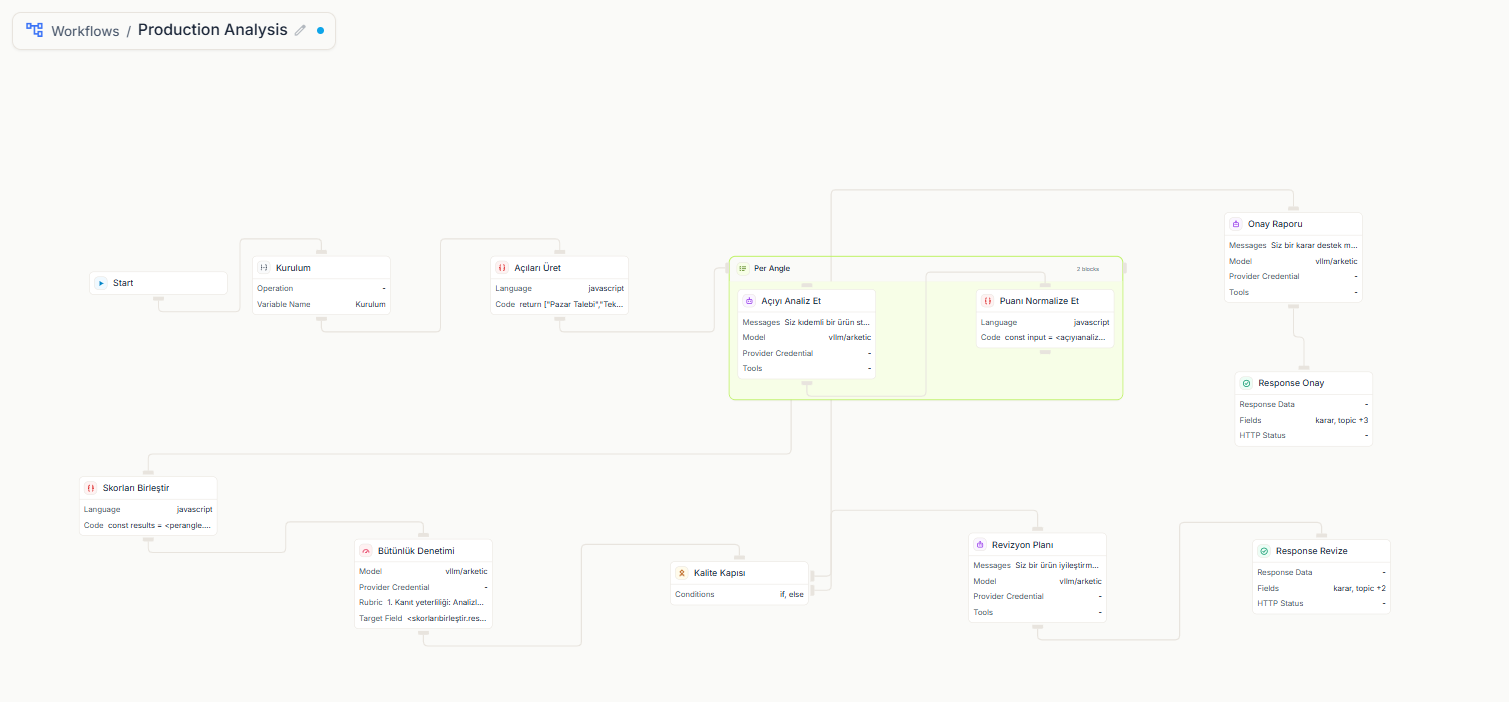The width and height of the screenshot is (1509, 702).
Task: Click the Operation row in Kurulum node
Action: pos(321,288)
